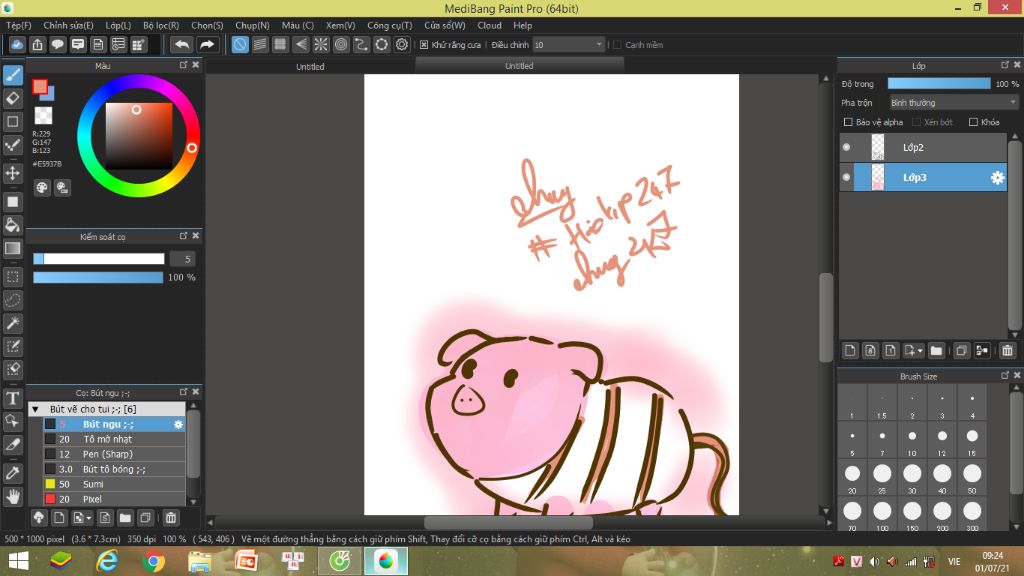This screenshot has width=1024, height=576.
Task: Activate the rectangular Select tool
Action: coord(13,277)
